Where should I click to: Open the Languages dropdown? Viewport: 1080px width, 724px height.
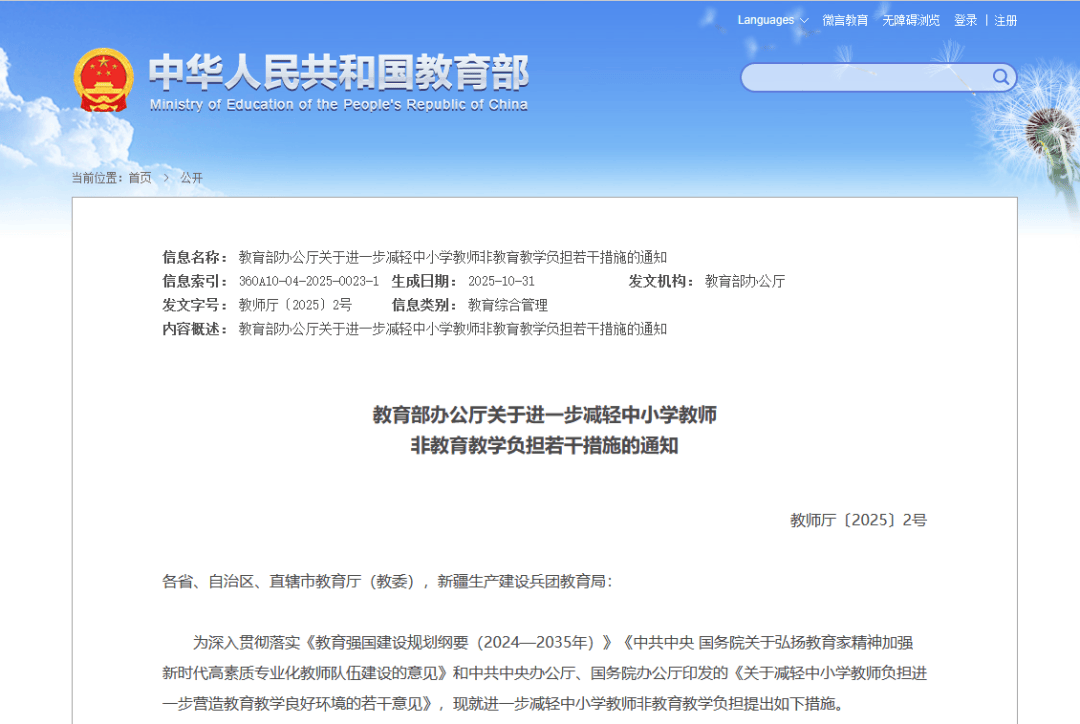773,20
